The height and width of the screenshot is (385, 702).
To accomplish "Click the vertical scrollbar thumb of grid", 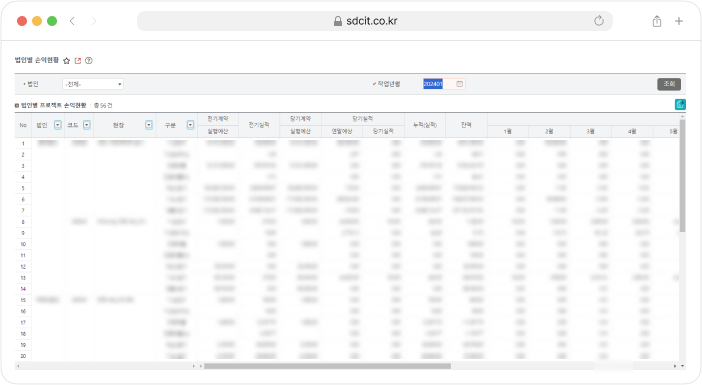I will pyautogui.click(x=682, y=175).
